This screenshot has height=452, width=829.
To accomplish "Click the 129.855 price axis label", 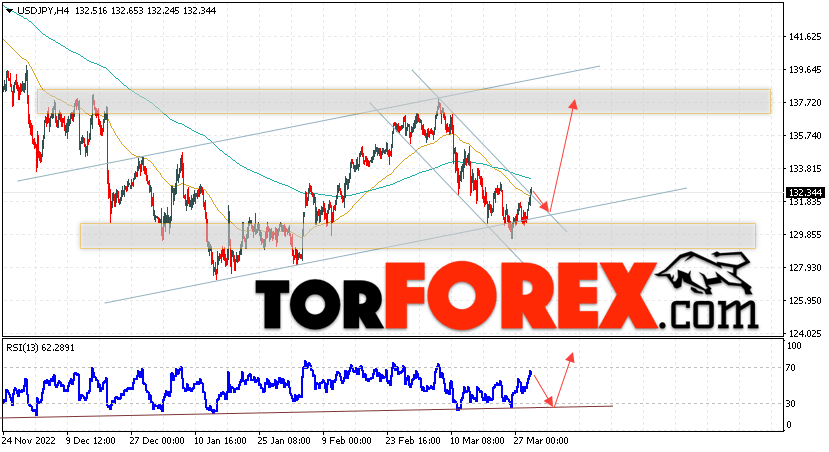I will [x=805, y=235].
